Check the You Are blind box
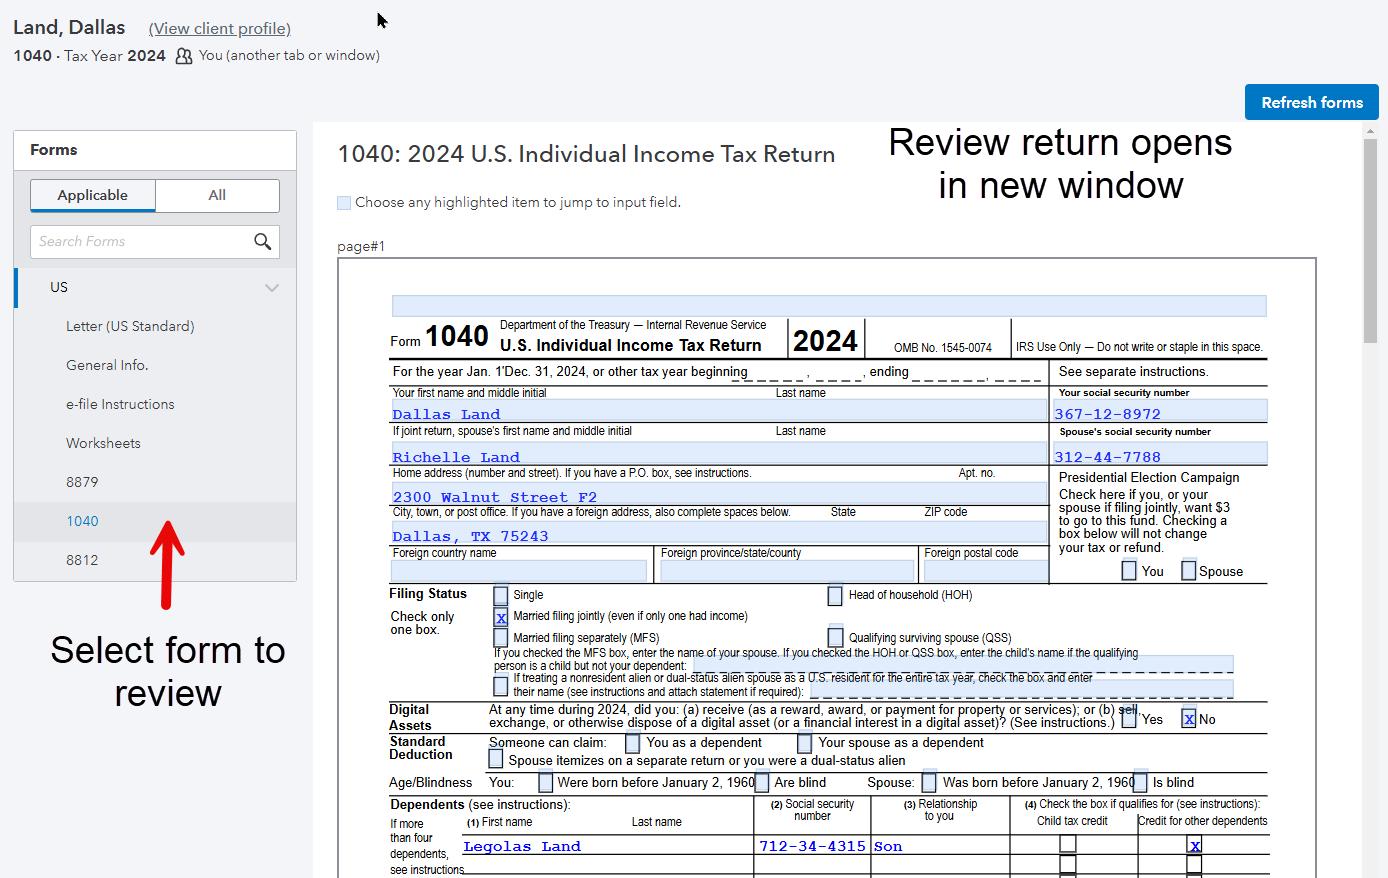Screen dimensions: 1388x878 [762, 782]
